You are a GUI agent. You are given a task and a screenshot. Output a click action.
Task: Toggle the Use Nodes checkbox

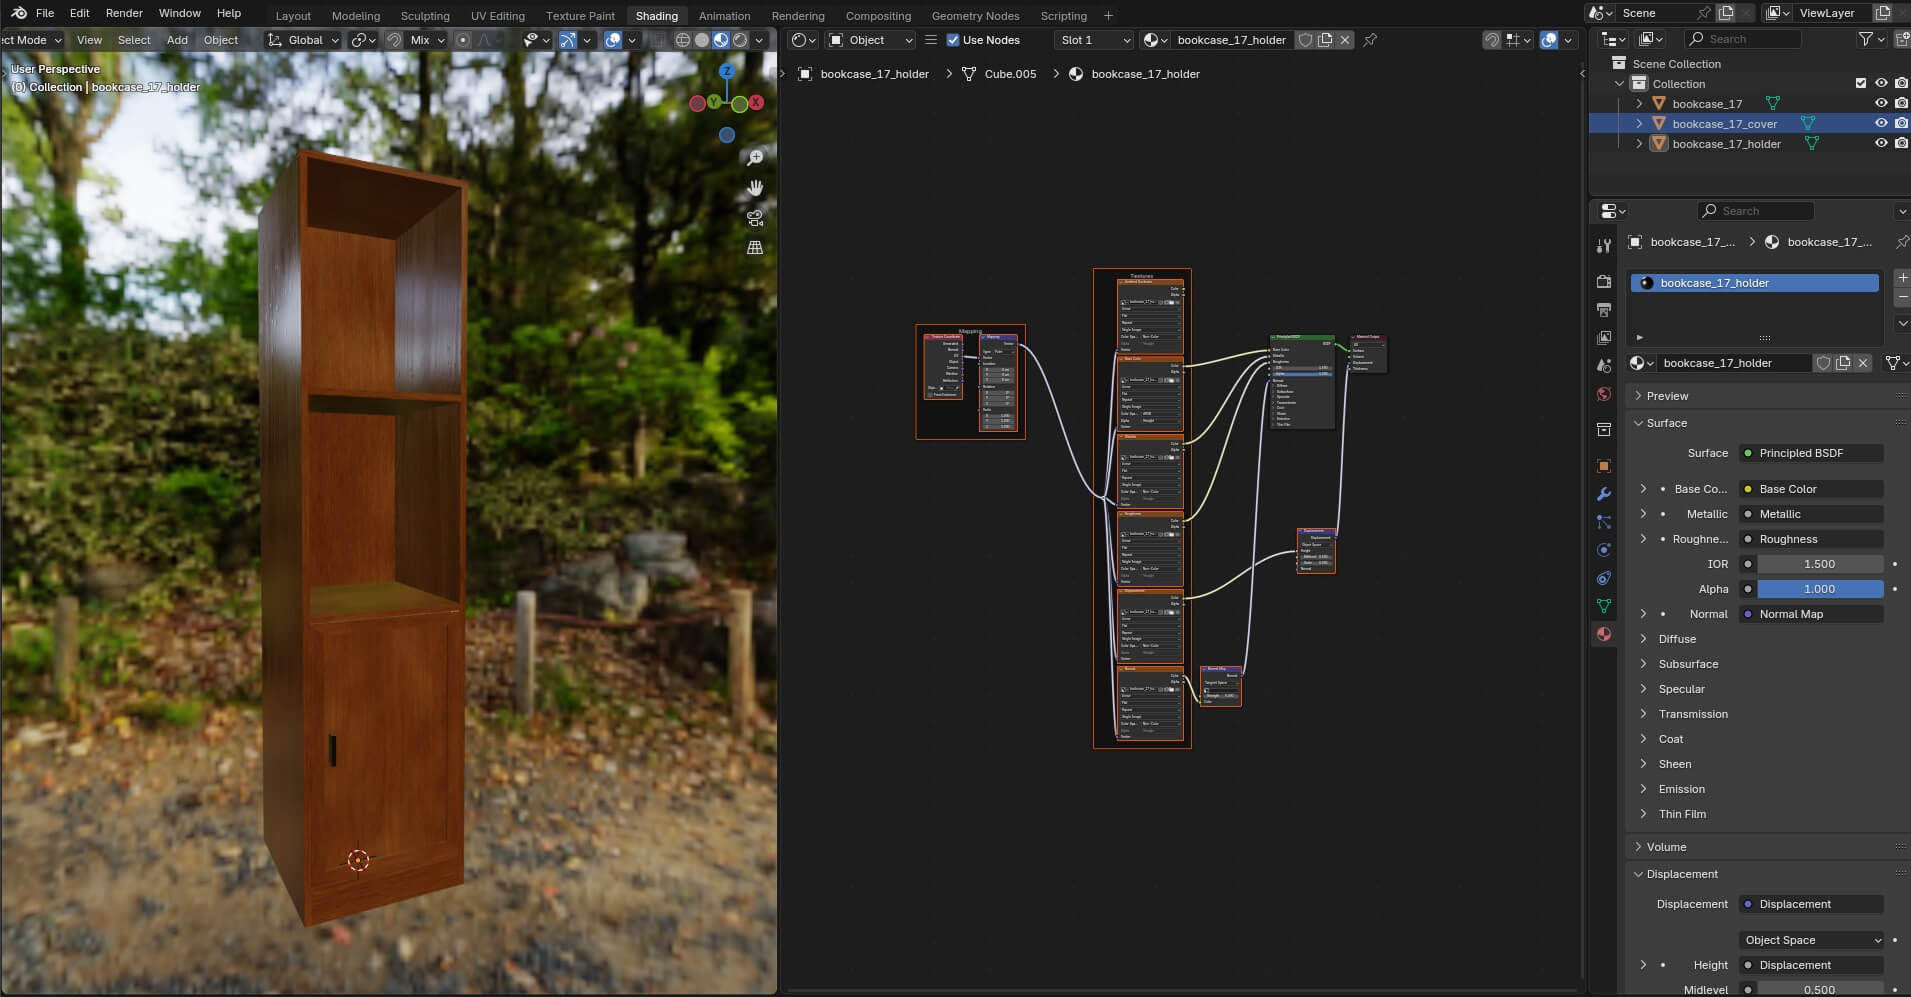point(953,40)
